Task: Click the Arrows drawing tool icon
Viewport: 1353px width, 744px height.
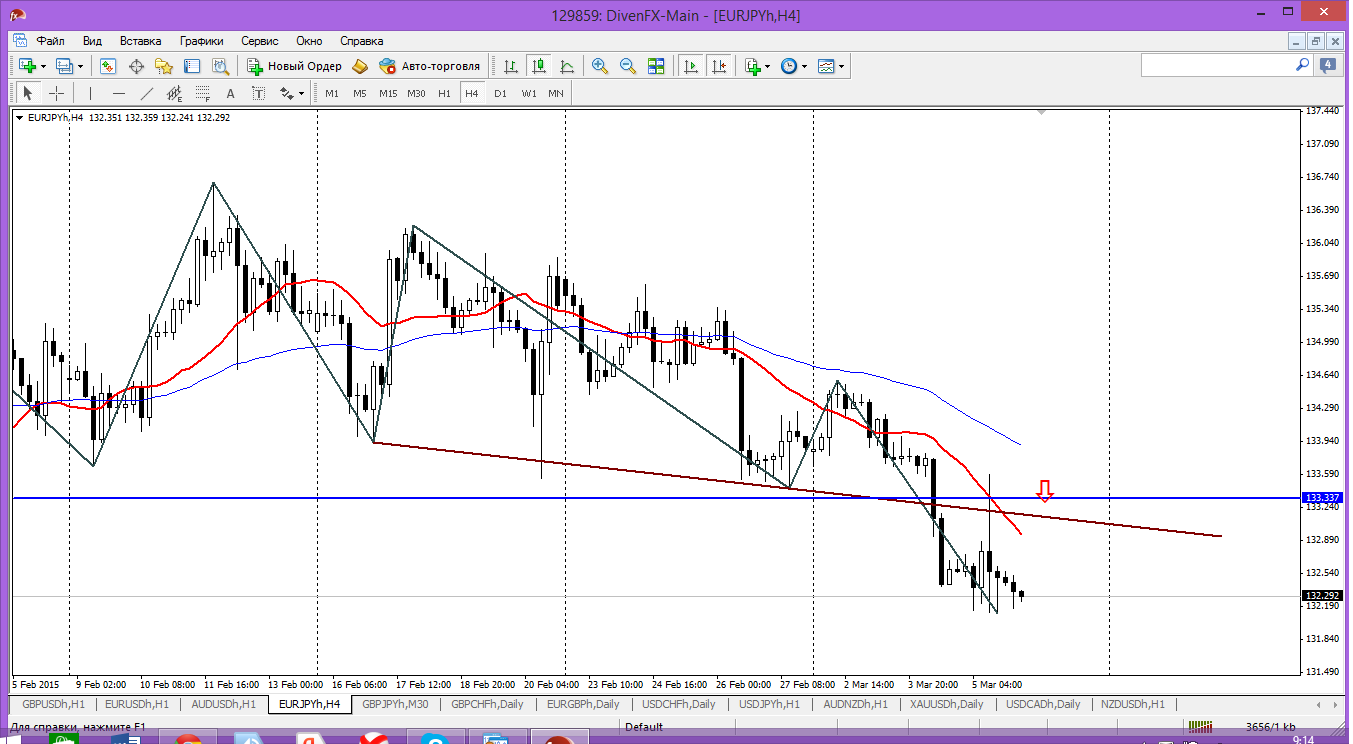Action: pos(287,93)
